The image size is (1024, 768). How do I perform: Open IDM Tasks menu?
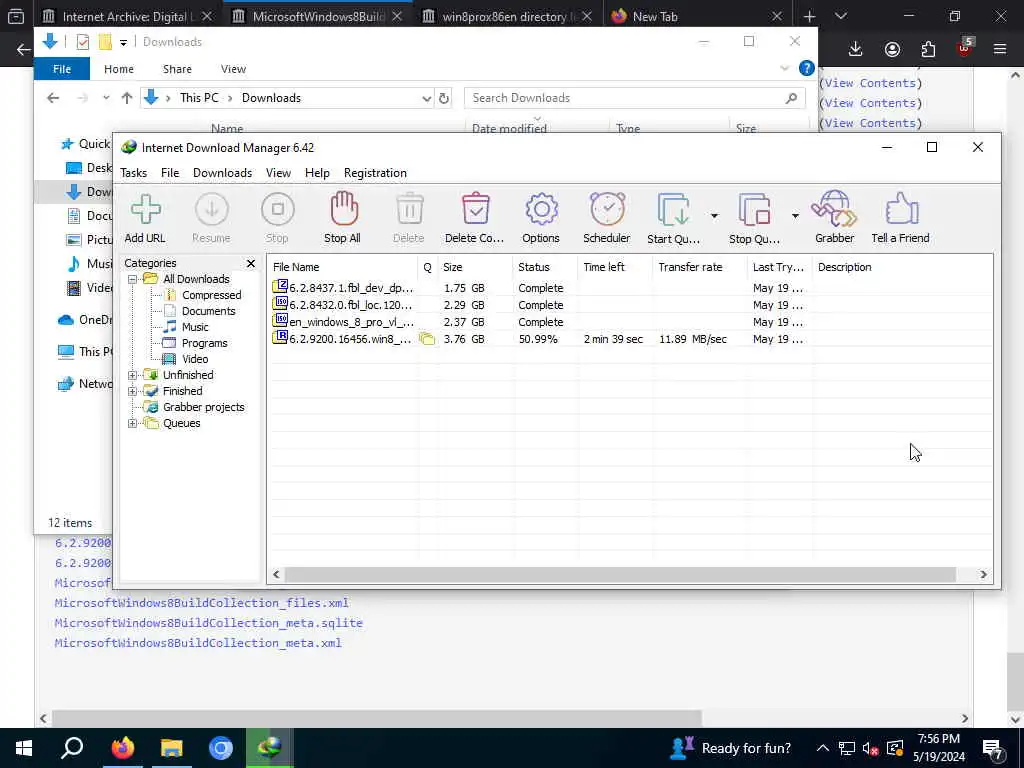134,173
